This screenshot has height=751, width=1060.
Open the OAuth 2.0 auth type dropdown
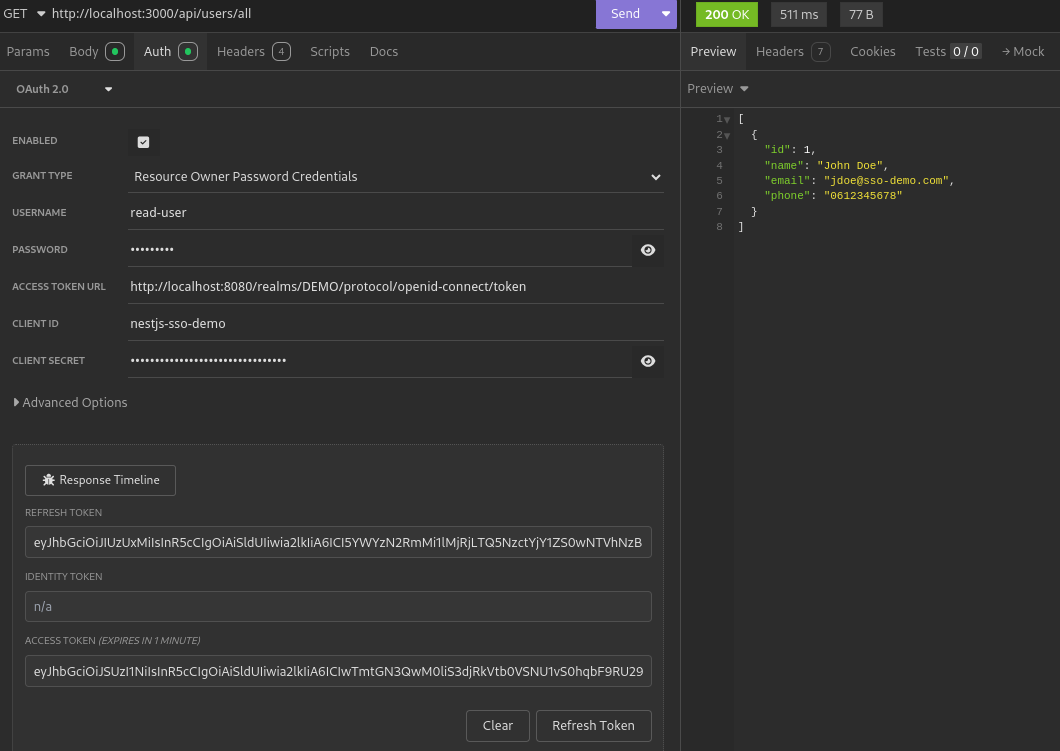64,89
